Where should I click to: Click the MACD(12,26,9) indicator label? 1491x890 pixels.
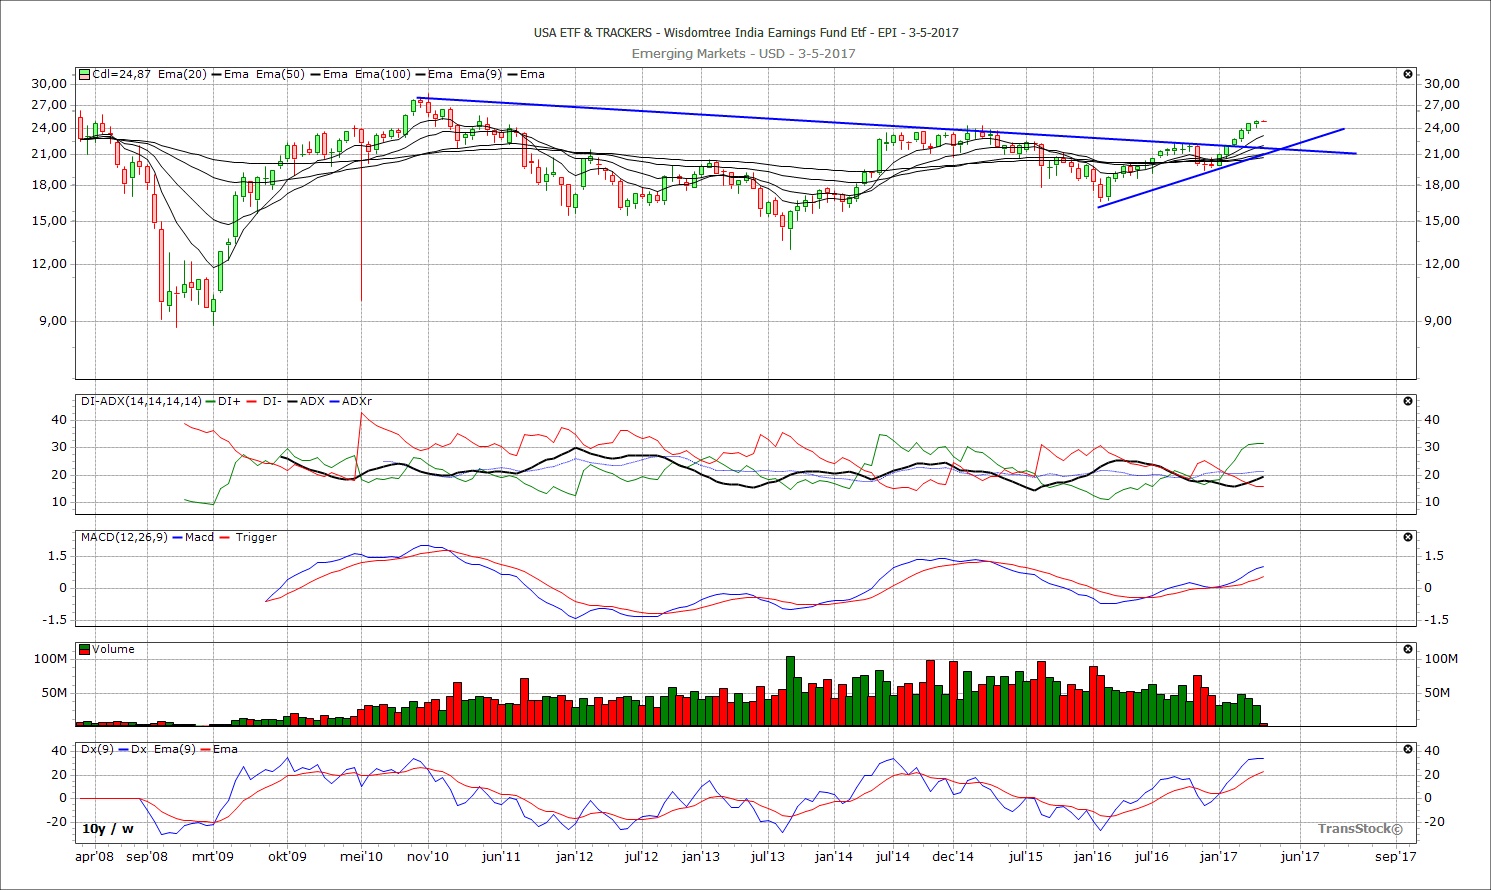[x=125, y=537]
